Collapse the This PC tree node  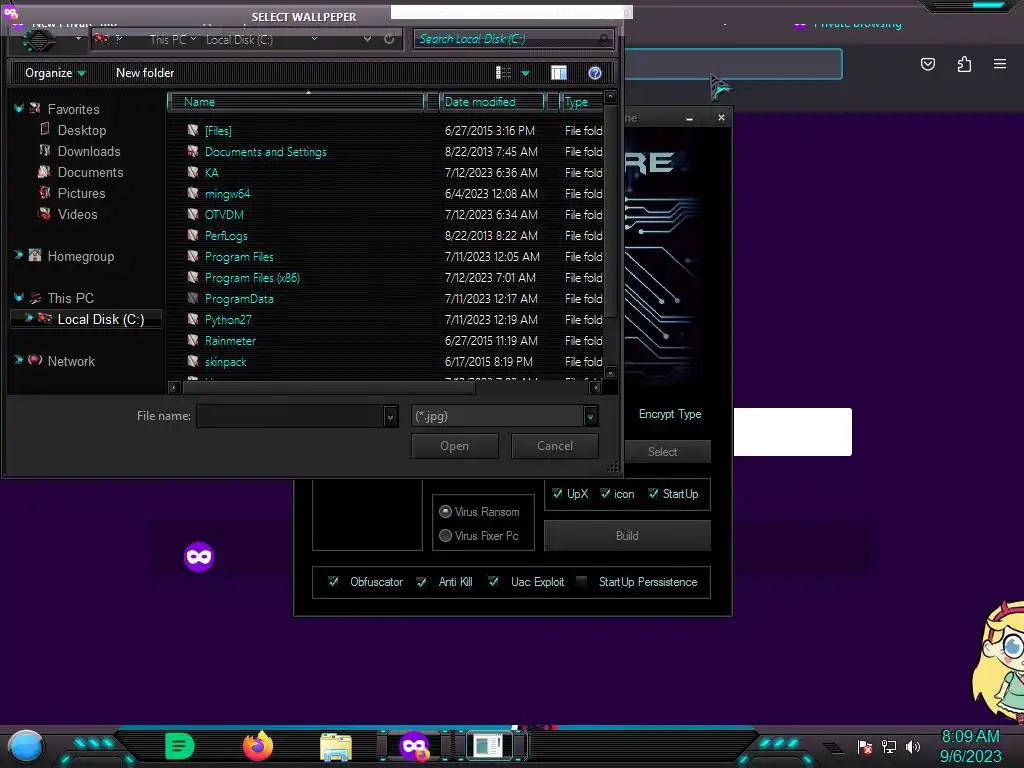tap(19, 297)
